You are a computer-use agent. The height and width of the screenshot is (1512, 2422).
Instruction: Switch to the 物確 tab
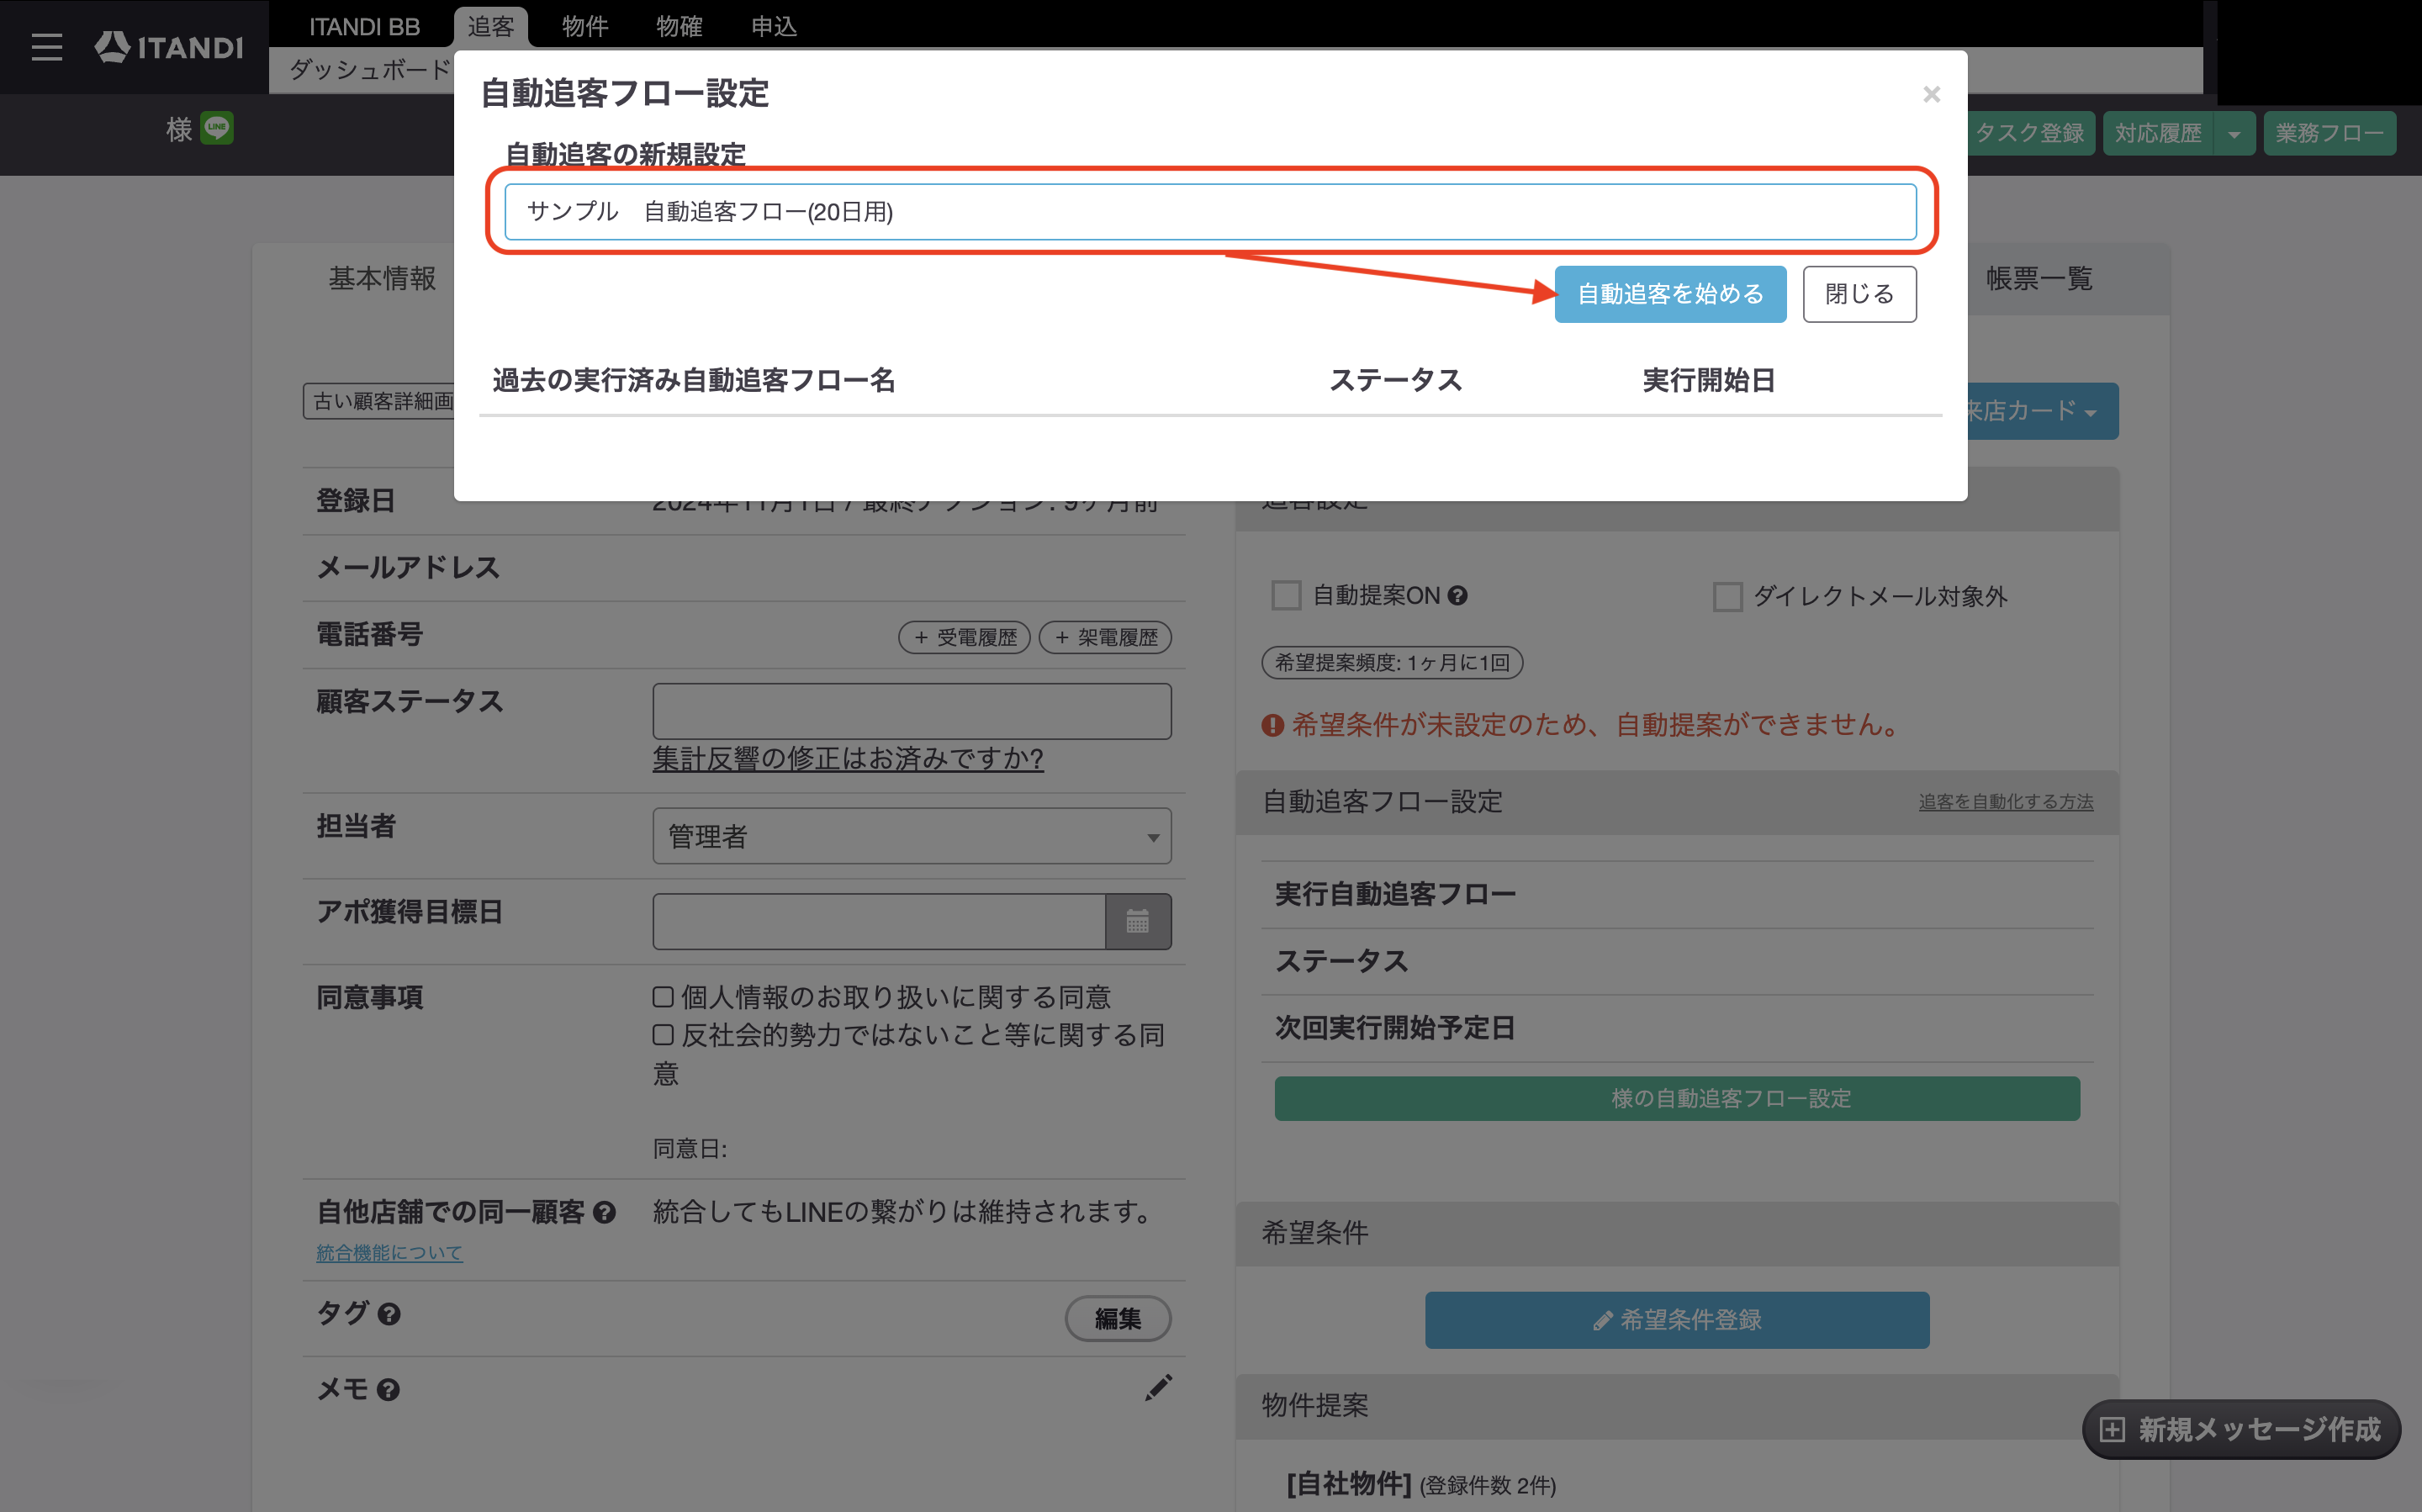679,26
